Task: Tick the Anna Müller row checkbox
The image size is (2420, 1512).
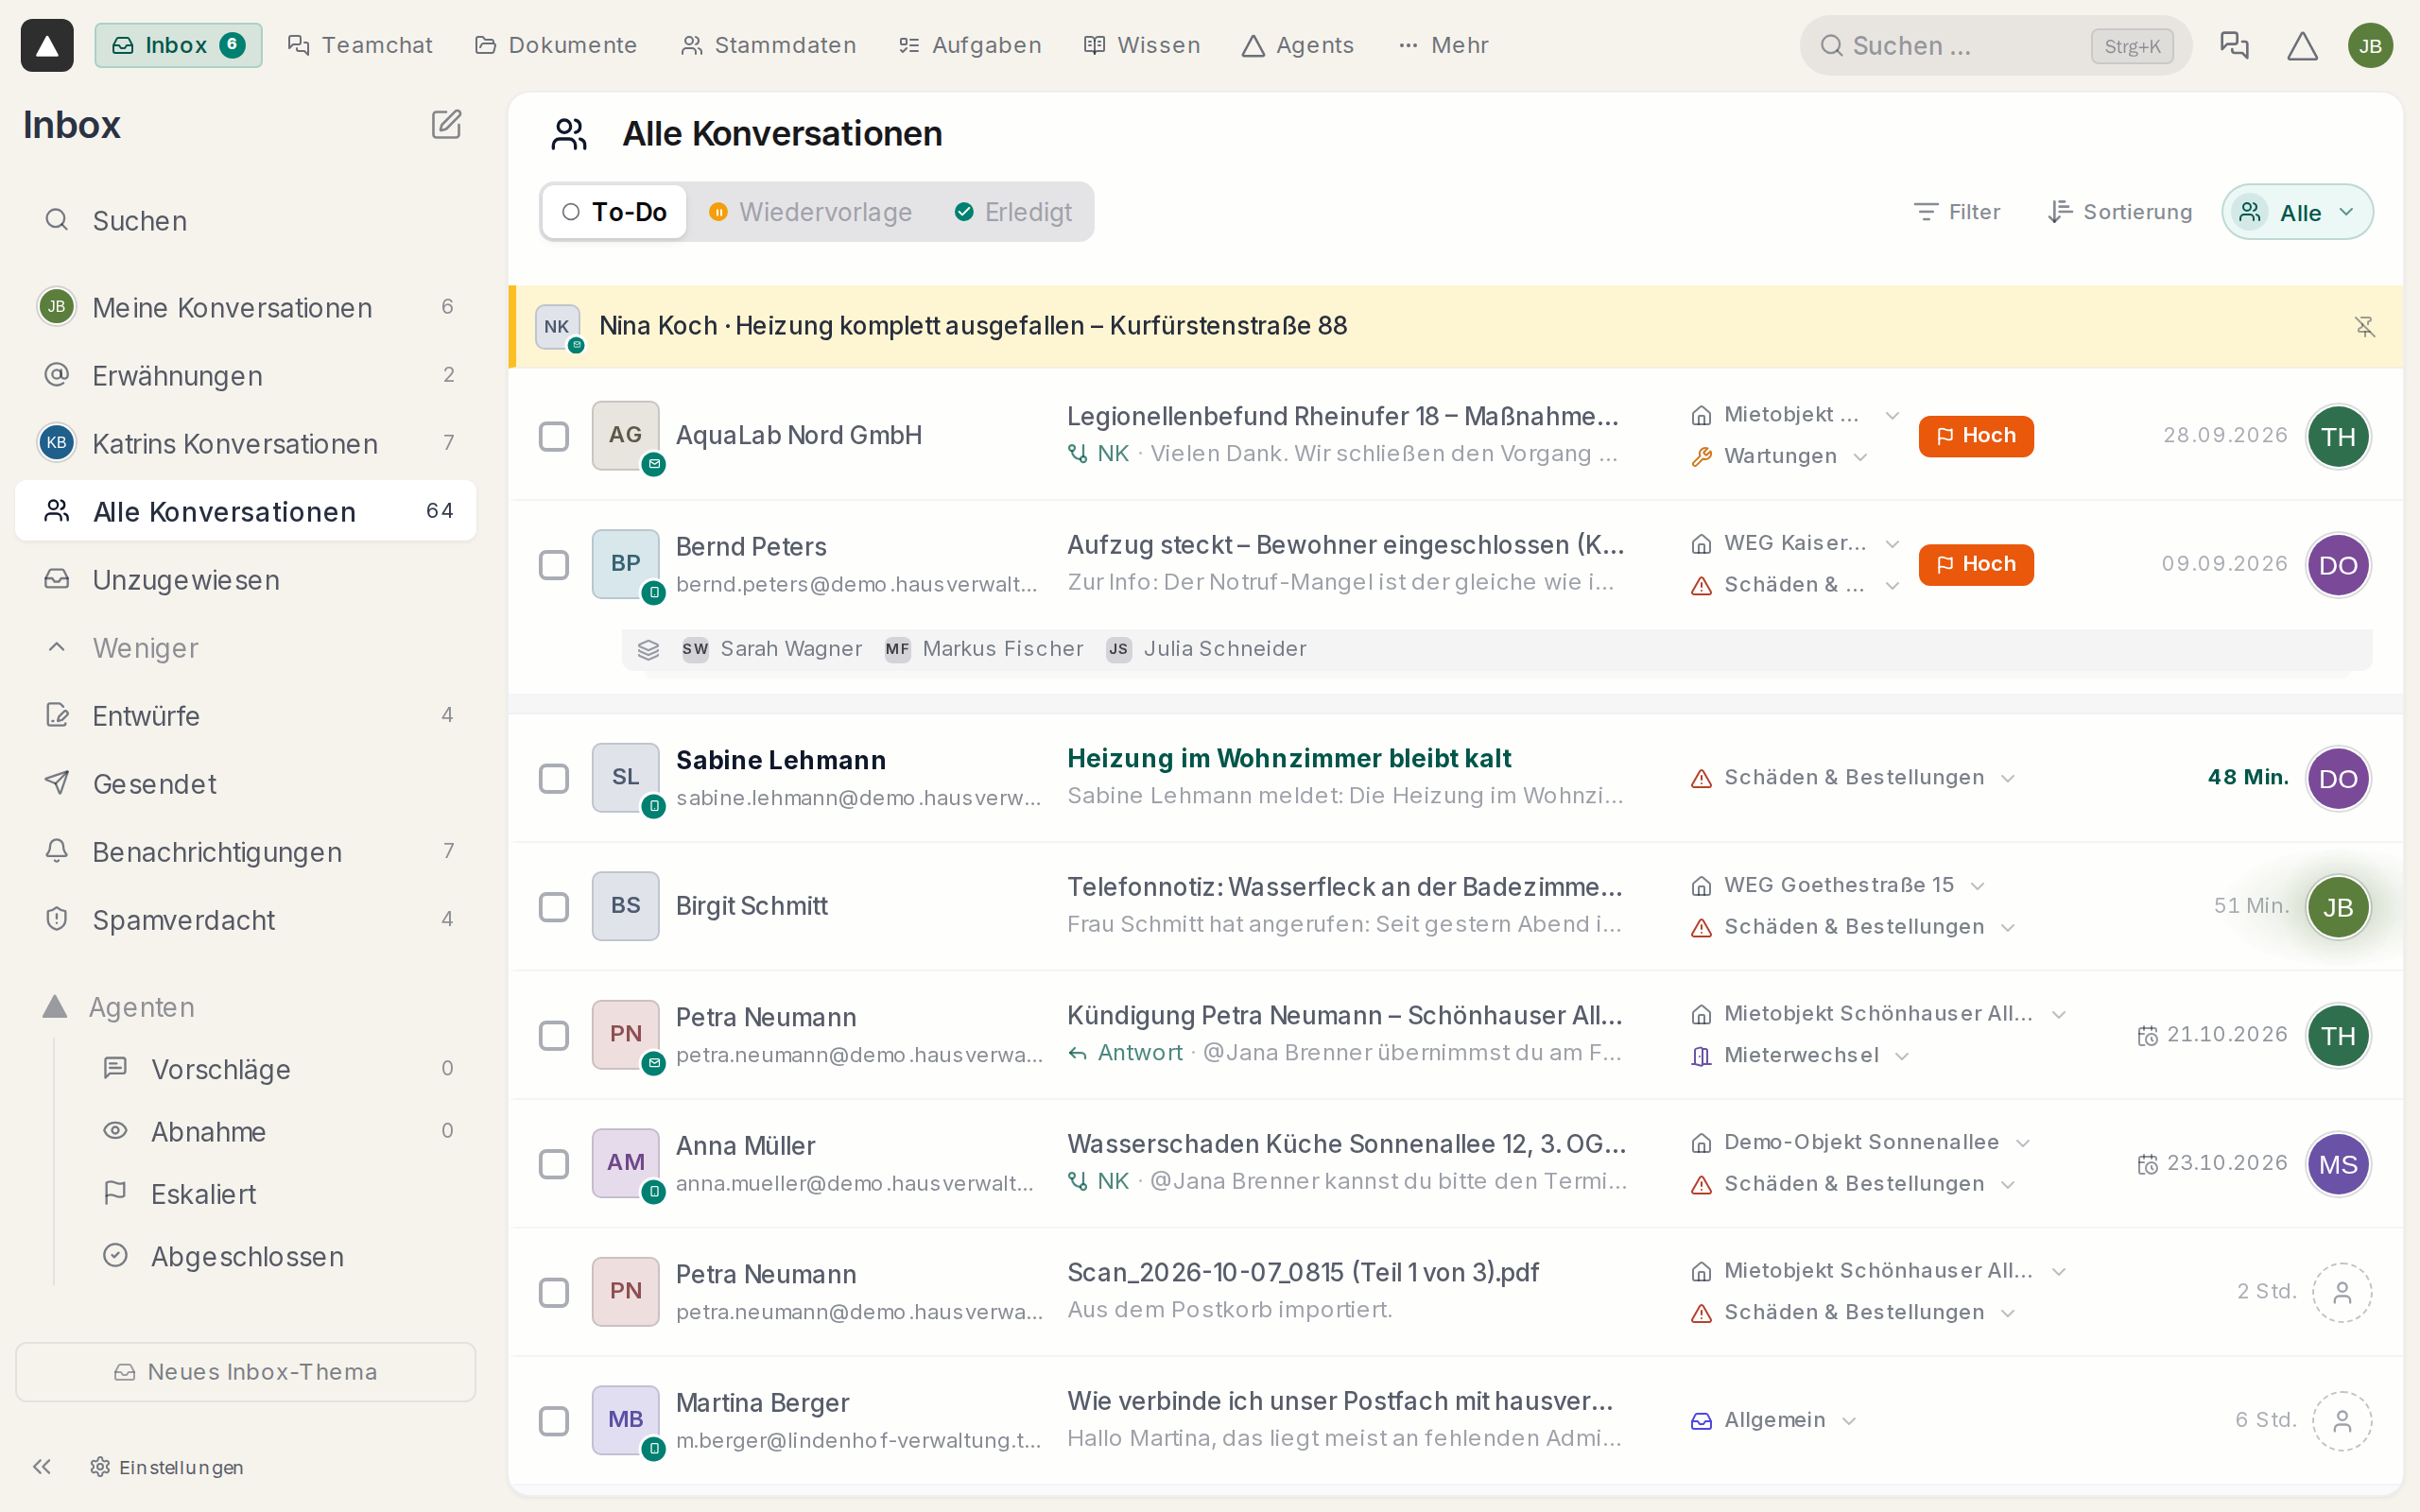Action: point(554,1164)
